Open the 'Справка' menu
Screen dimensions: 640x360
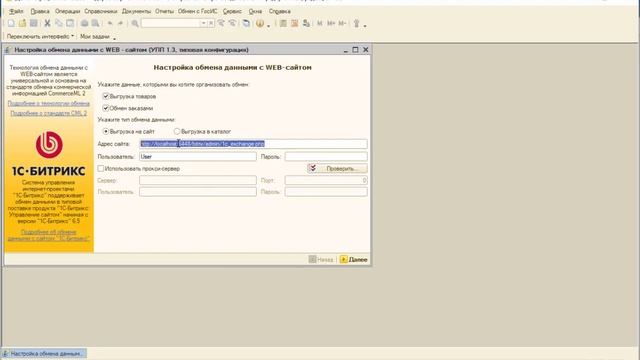(280, 11)
